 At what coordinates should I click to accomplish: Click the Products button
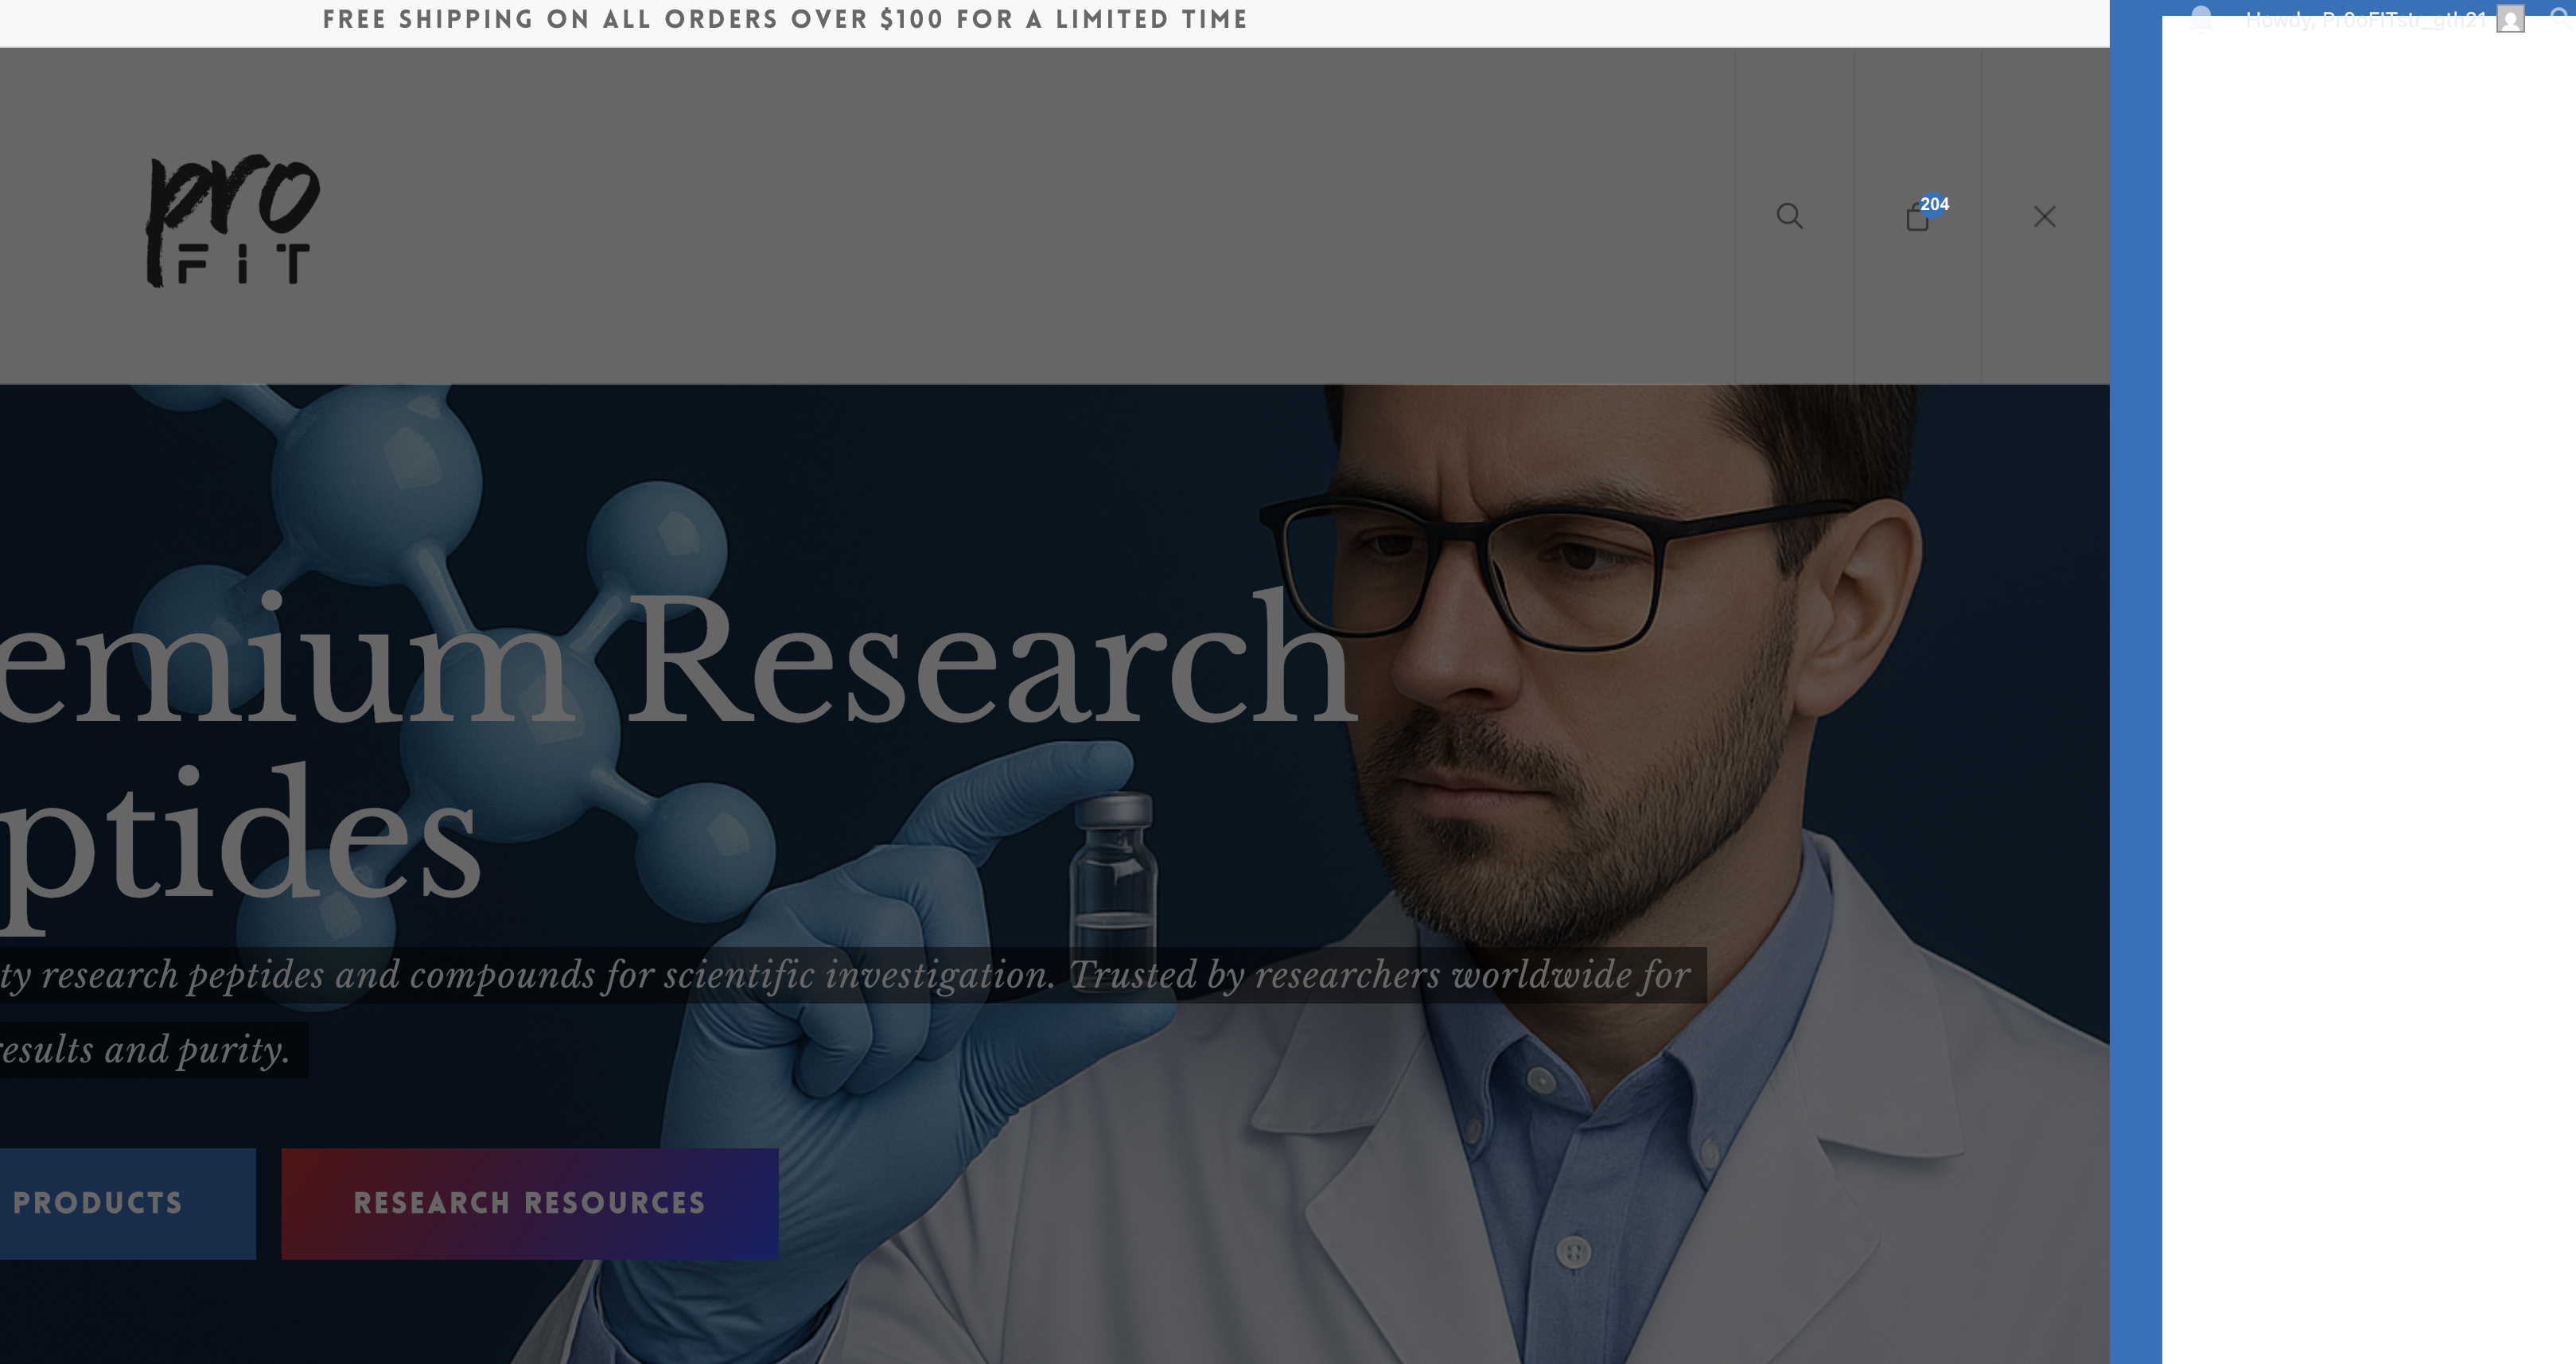pyautogui.click(x=110, y=1203)
